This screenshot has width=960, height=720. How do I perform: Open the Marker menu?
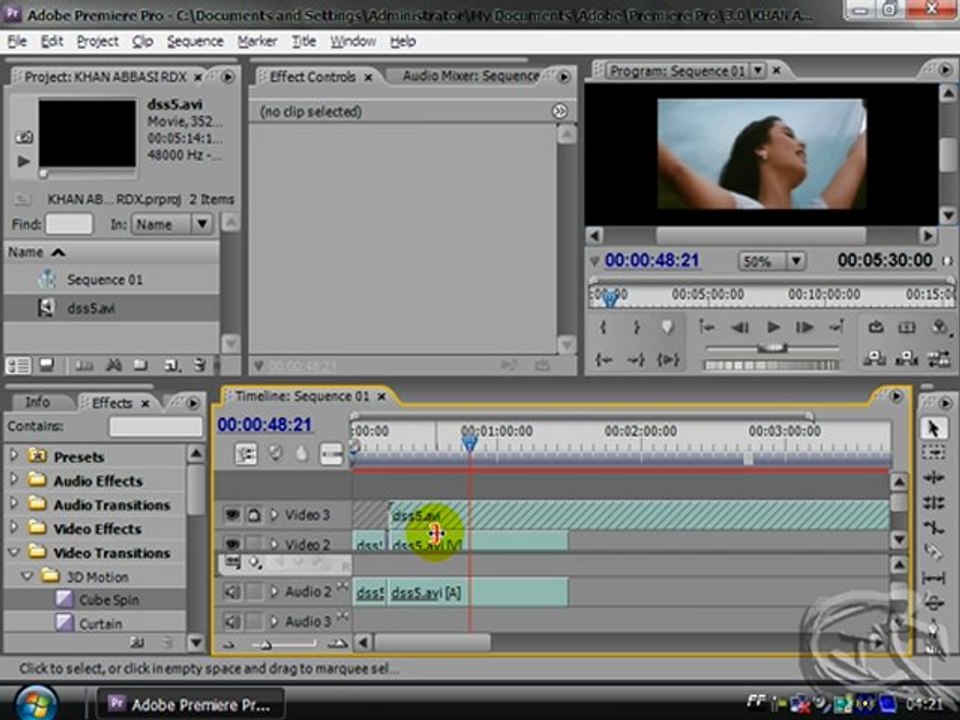257,42
